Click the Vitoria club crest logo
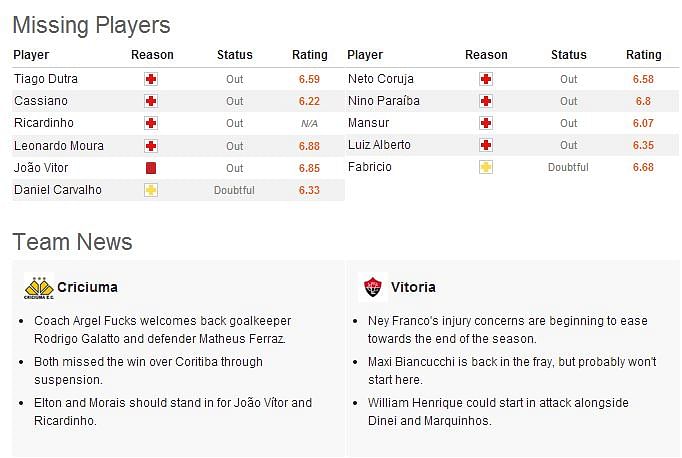Viewport: 682px width, 458px height. 373,287
